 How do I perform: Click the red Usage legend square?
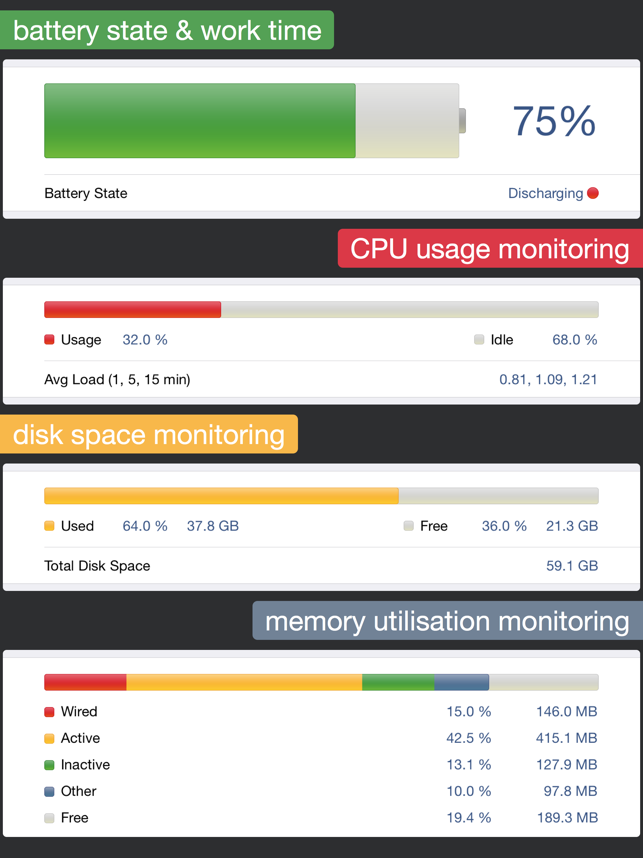(49, 340)
